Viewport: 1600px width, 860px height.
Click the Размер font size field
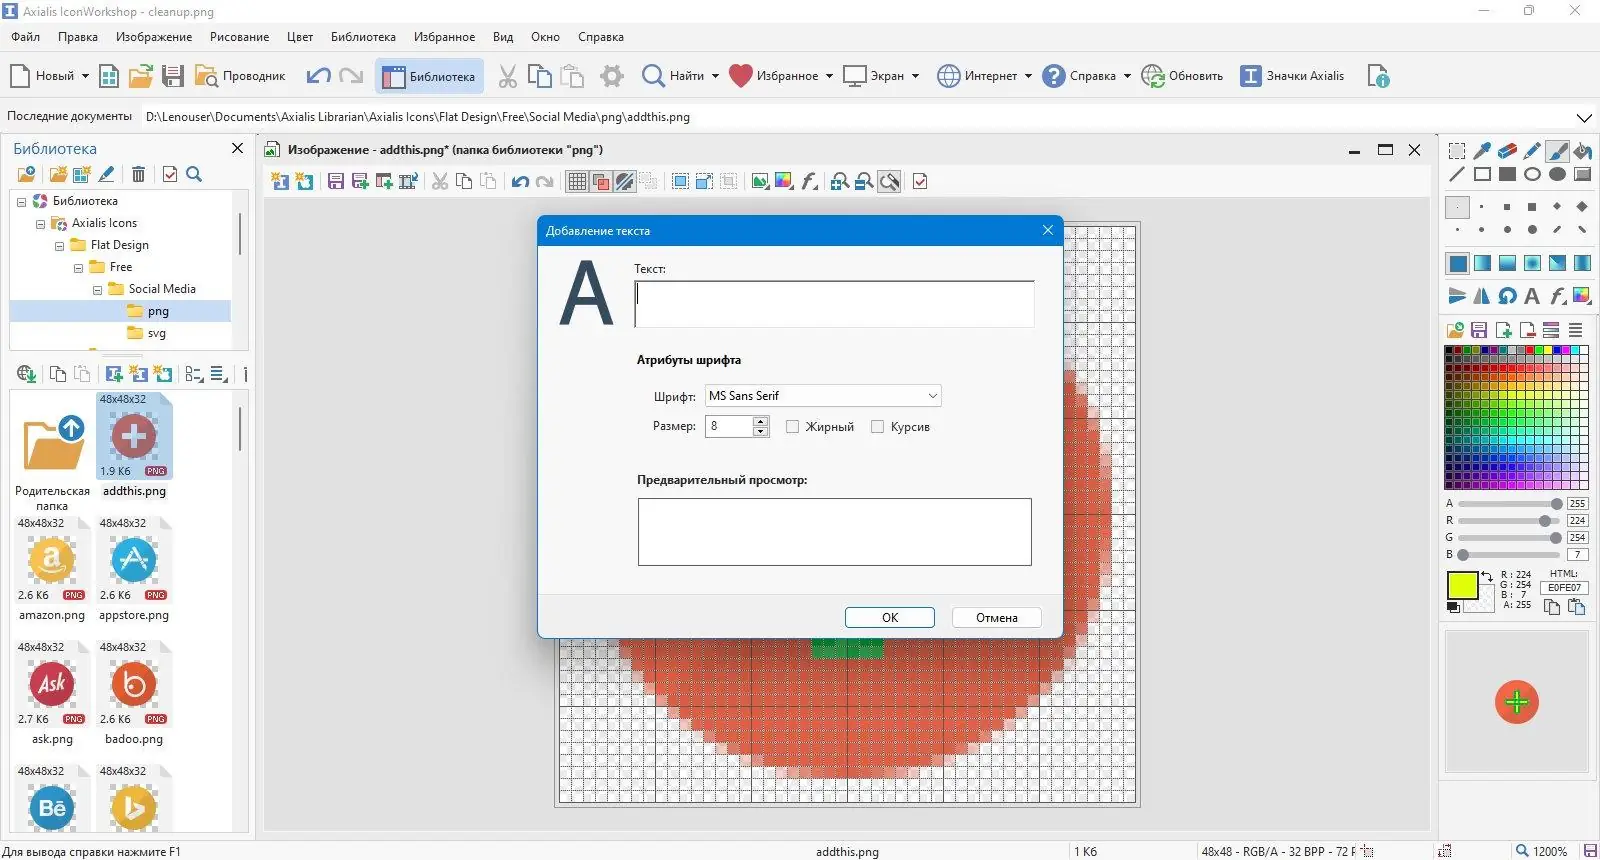(x=730, y=427)
